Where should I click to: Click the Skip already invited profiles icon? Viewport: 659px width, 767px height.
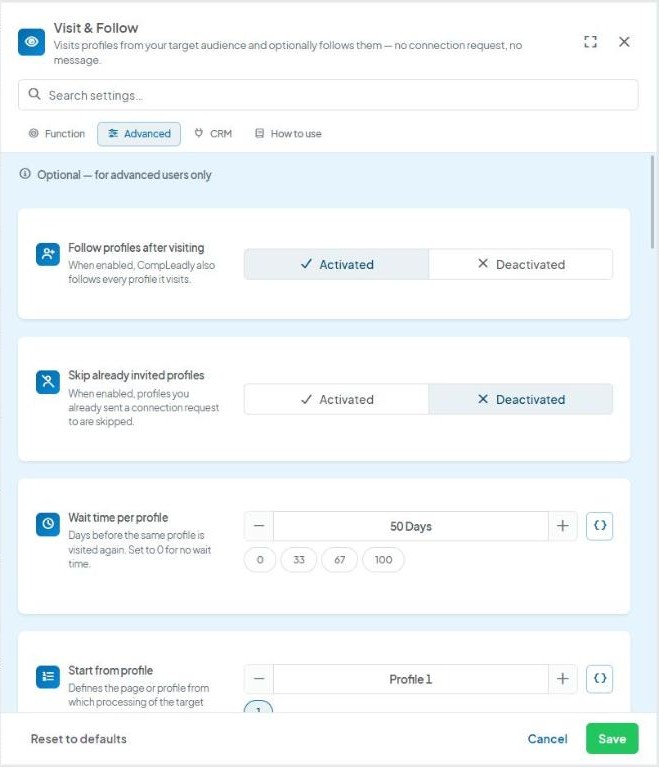pos(48,382)
